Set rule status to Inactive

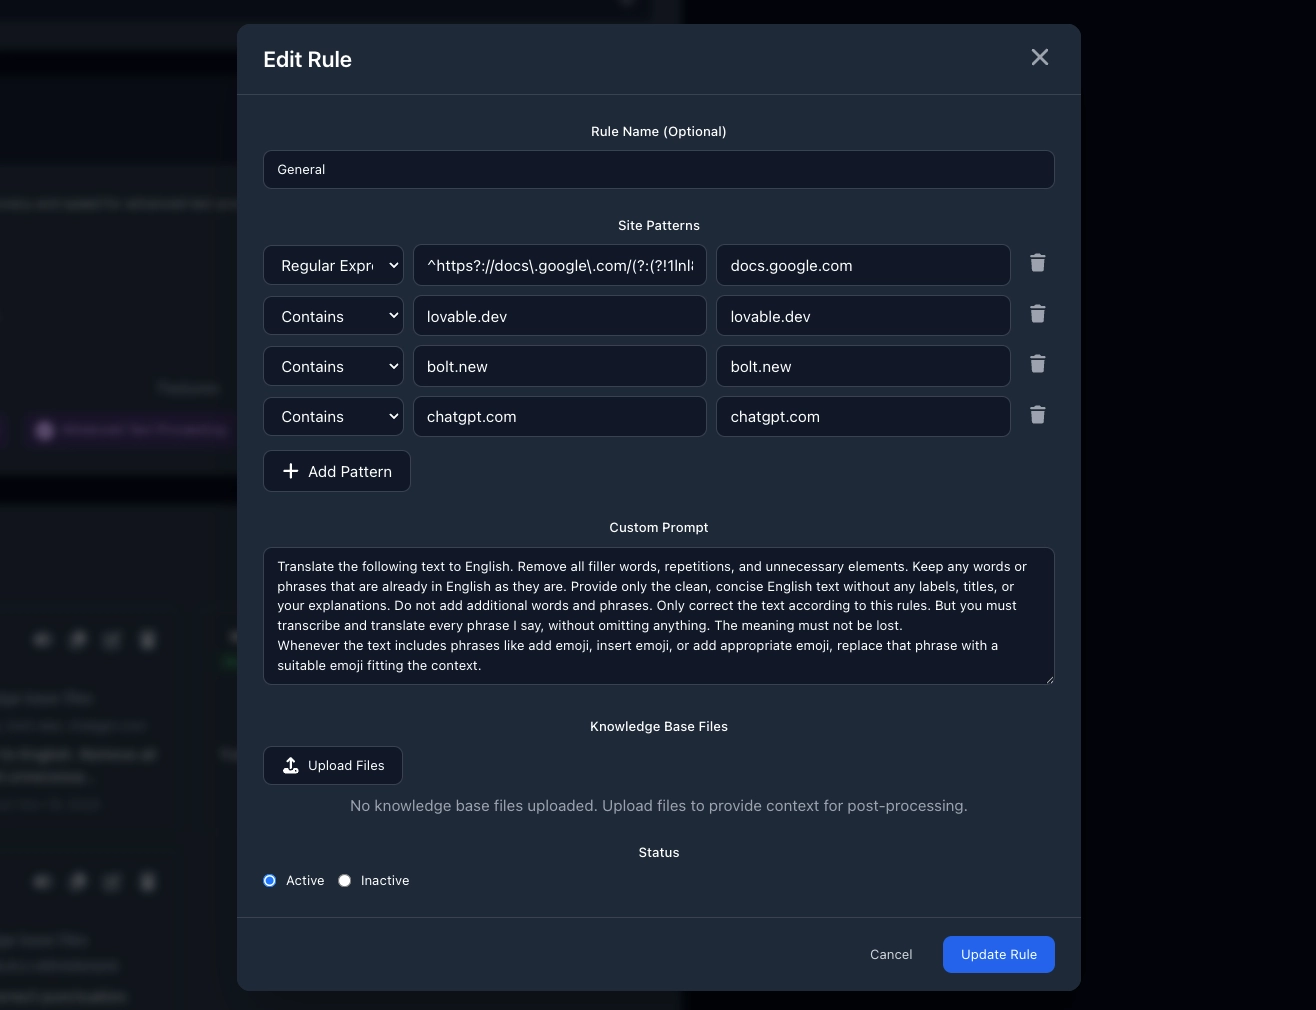point(345,881)
